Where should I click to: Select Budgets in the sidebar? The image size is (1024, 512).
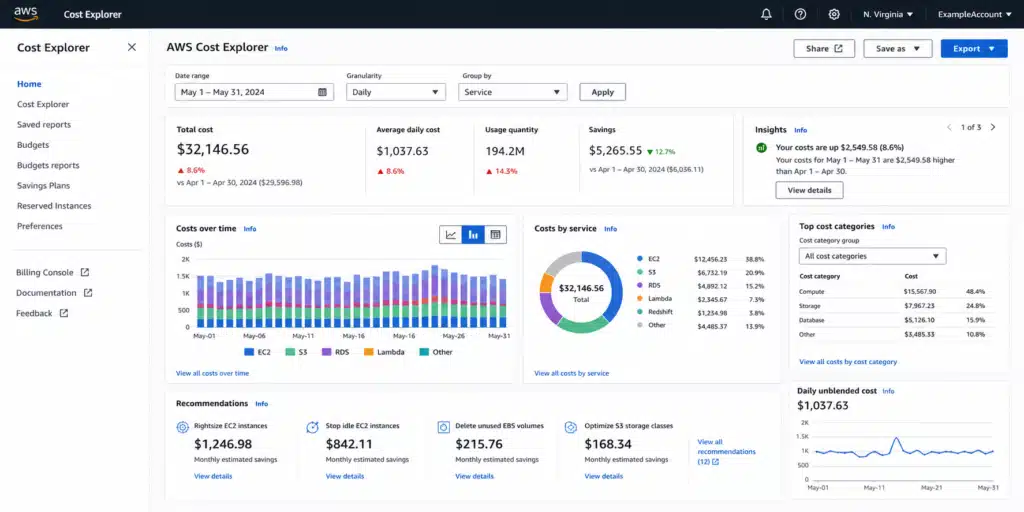[x=33, y=144]
